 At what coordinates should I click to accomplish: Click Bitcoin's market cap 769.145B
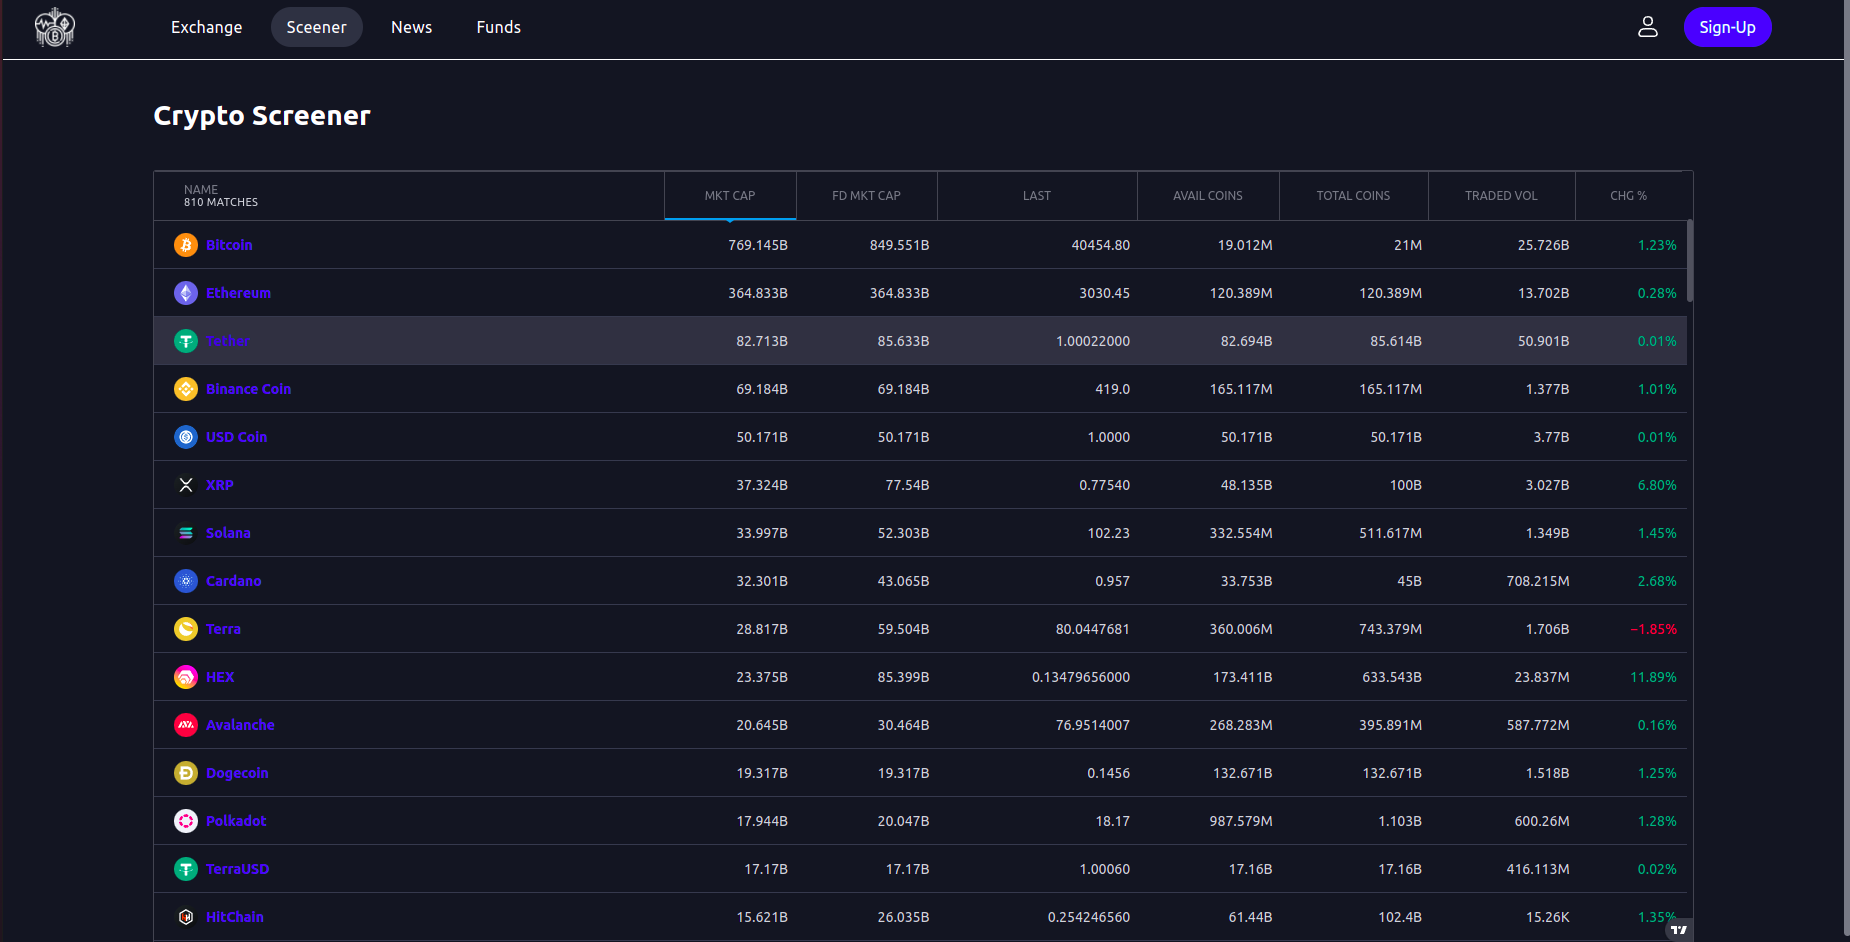pos(757,245)
